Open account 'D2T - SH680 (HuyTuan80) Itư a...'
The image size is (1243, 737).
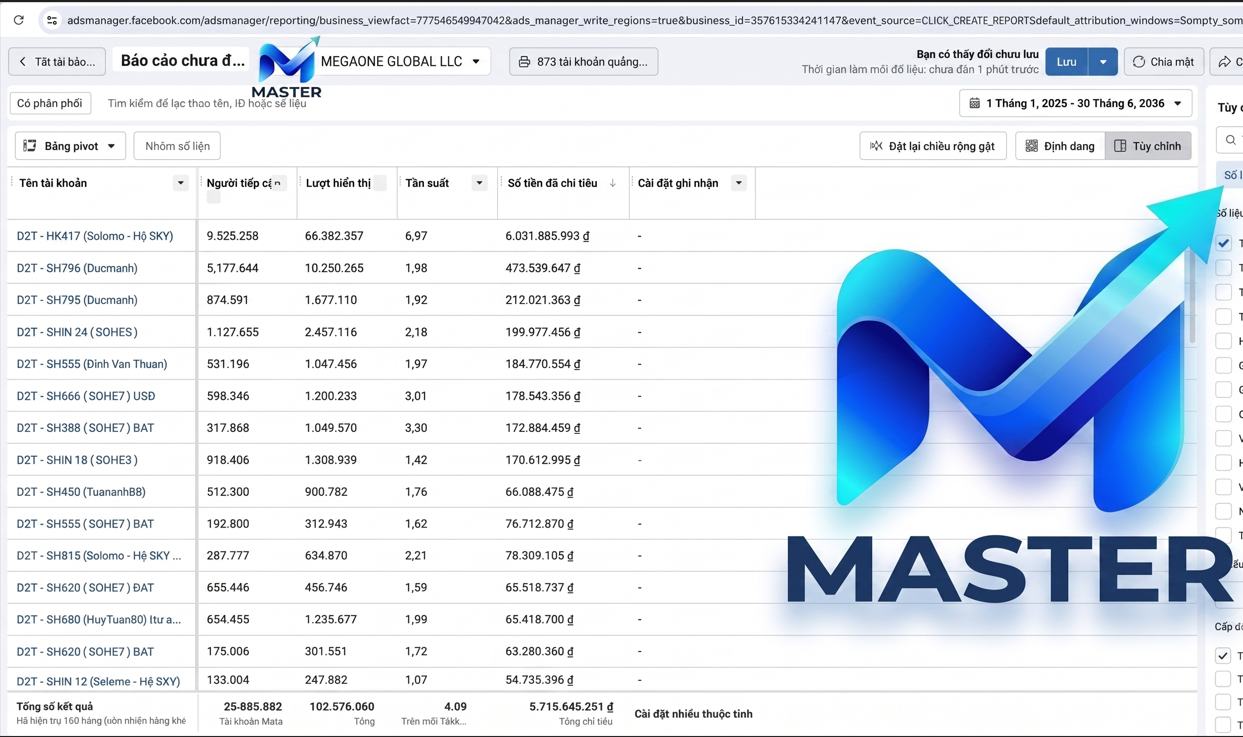pyautogui.click(x=99, y=620)
